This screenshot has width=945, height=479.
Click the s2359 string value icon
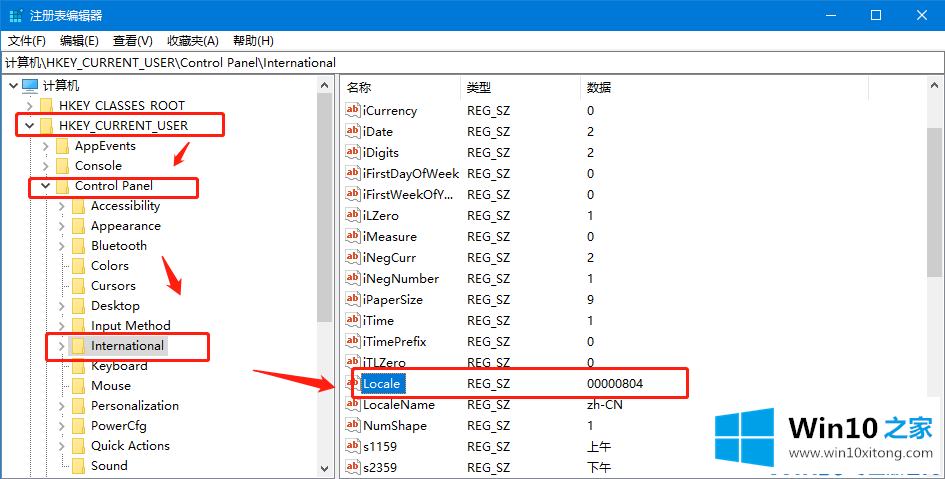coord(353,467)
